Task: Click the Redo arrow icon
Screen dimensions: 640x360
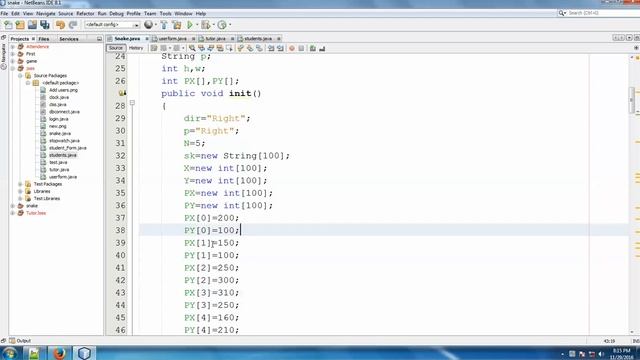Action: (73, 25)
